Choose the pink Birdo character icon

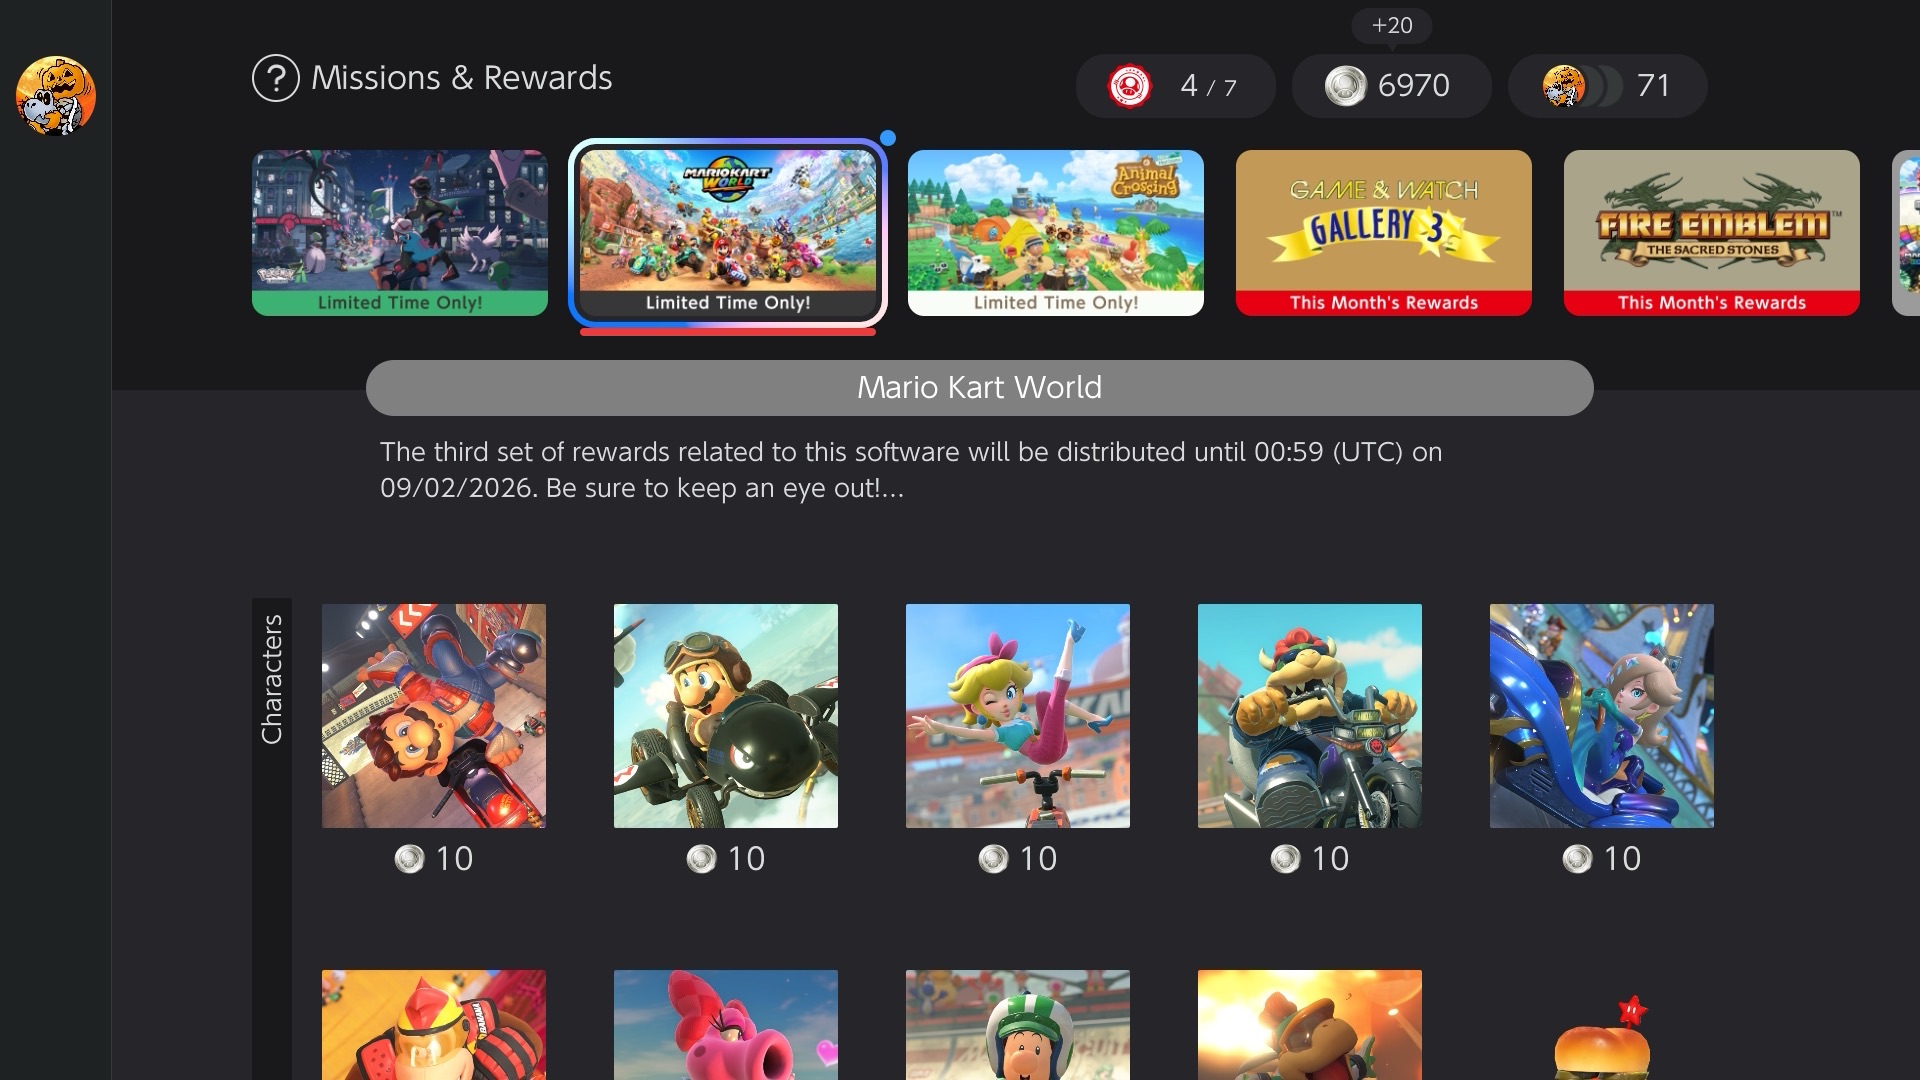tap(726, 1025)
